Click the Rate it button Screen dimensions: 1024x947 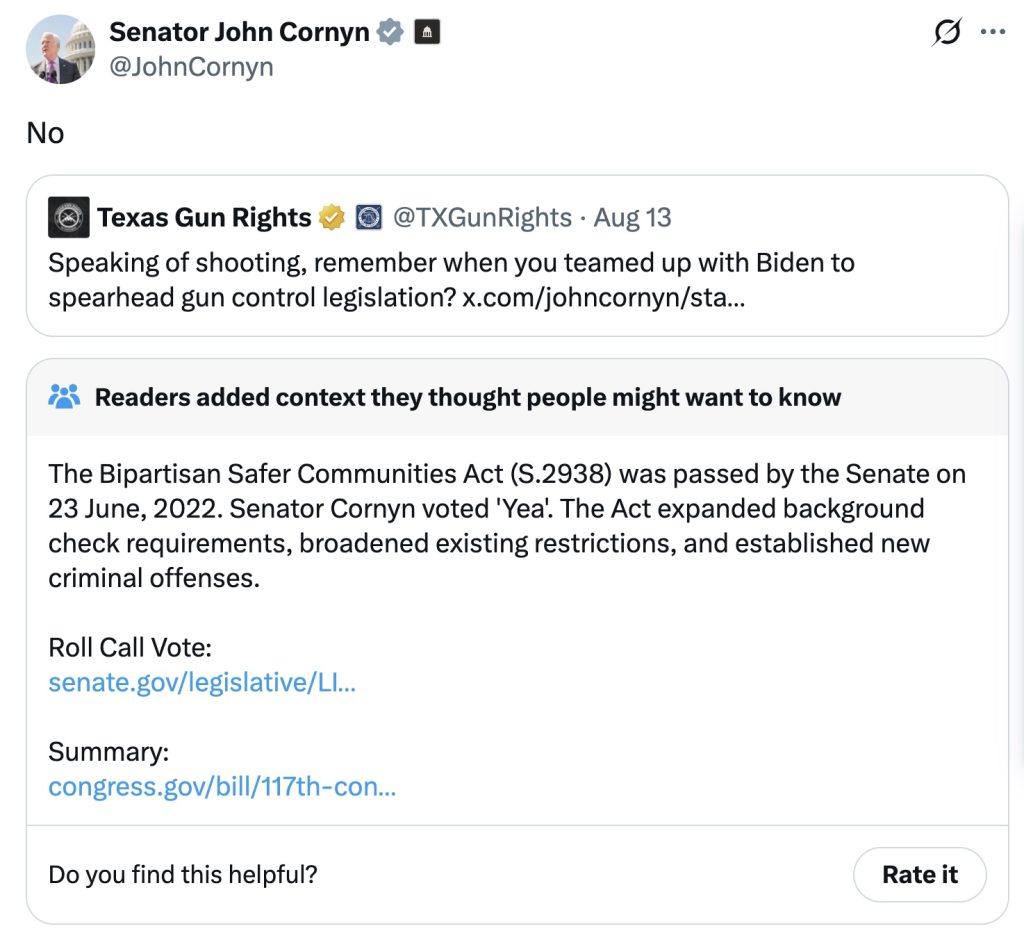pos(919,874)
